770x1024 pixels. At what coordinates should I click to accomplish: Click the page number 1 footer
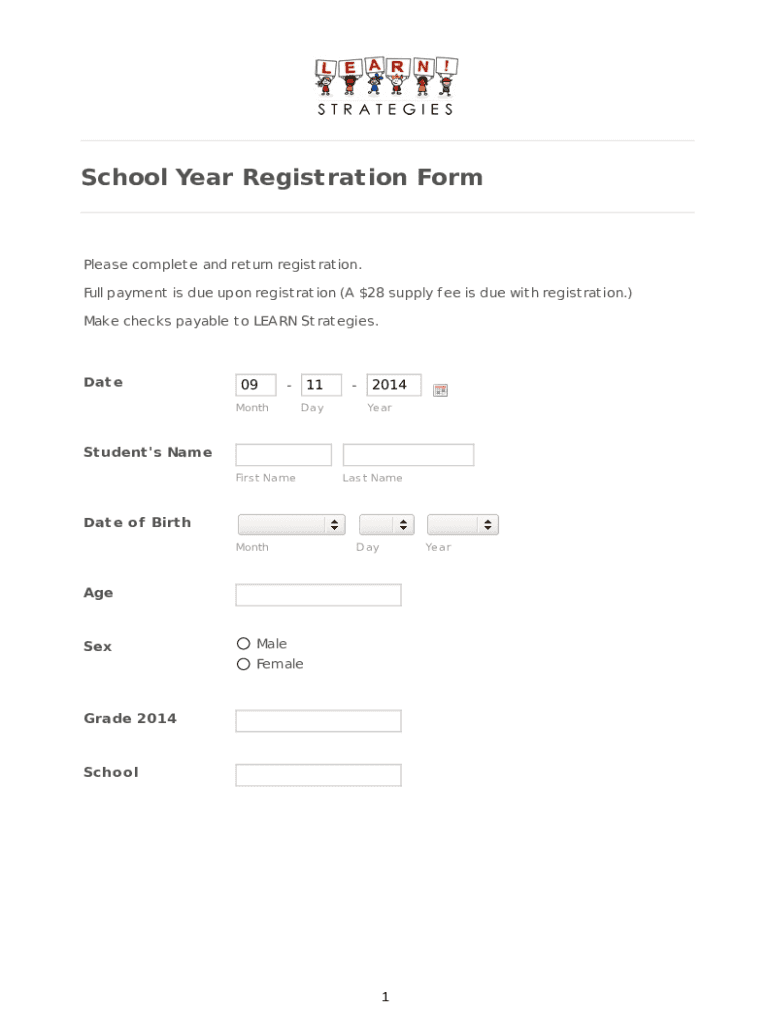(385, 997)
